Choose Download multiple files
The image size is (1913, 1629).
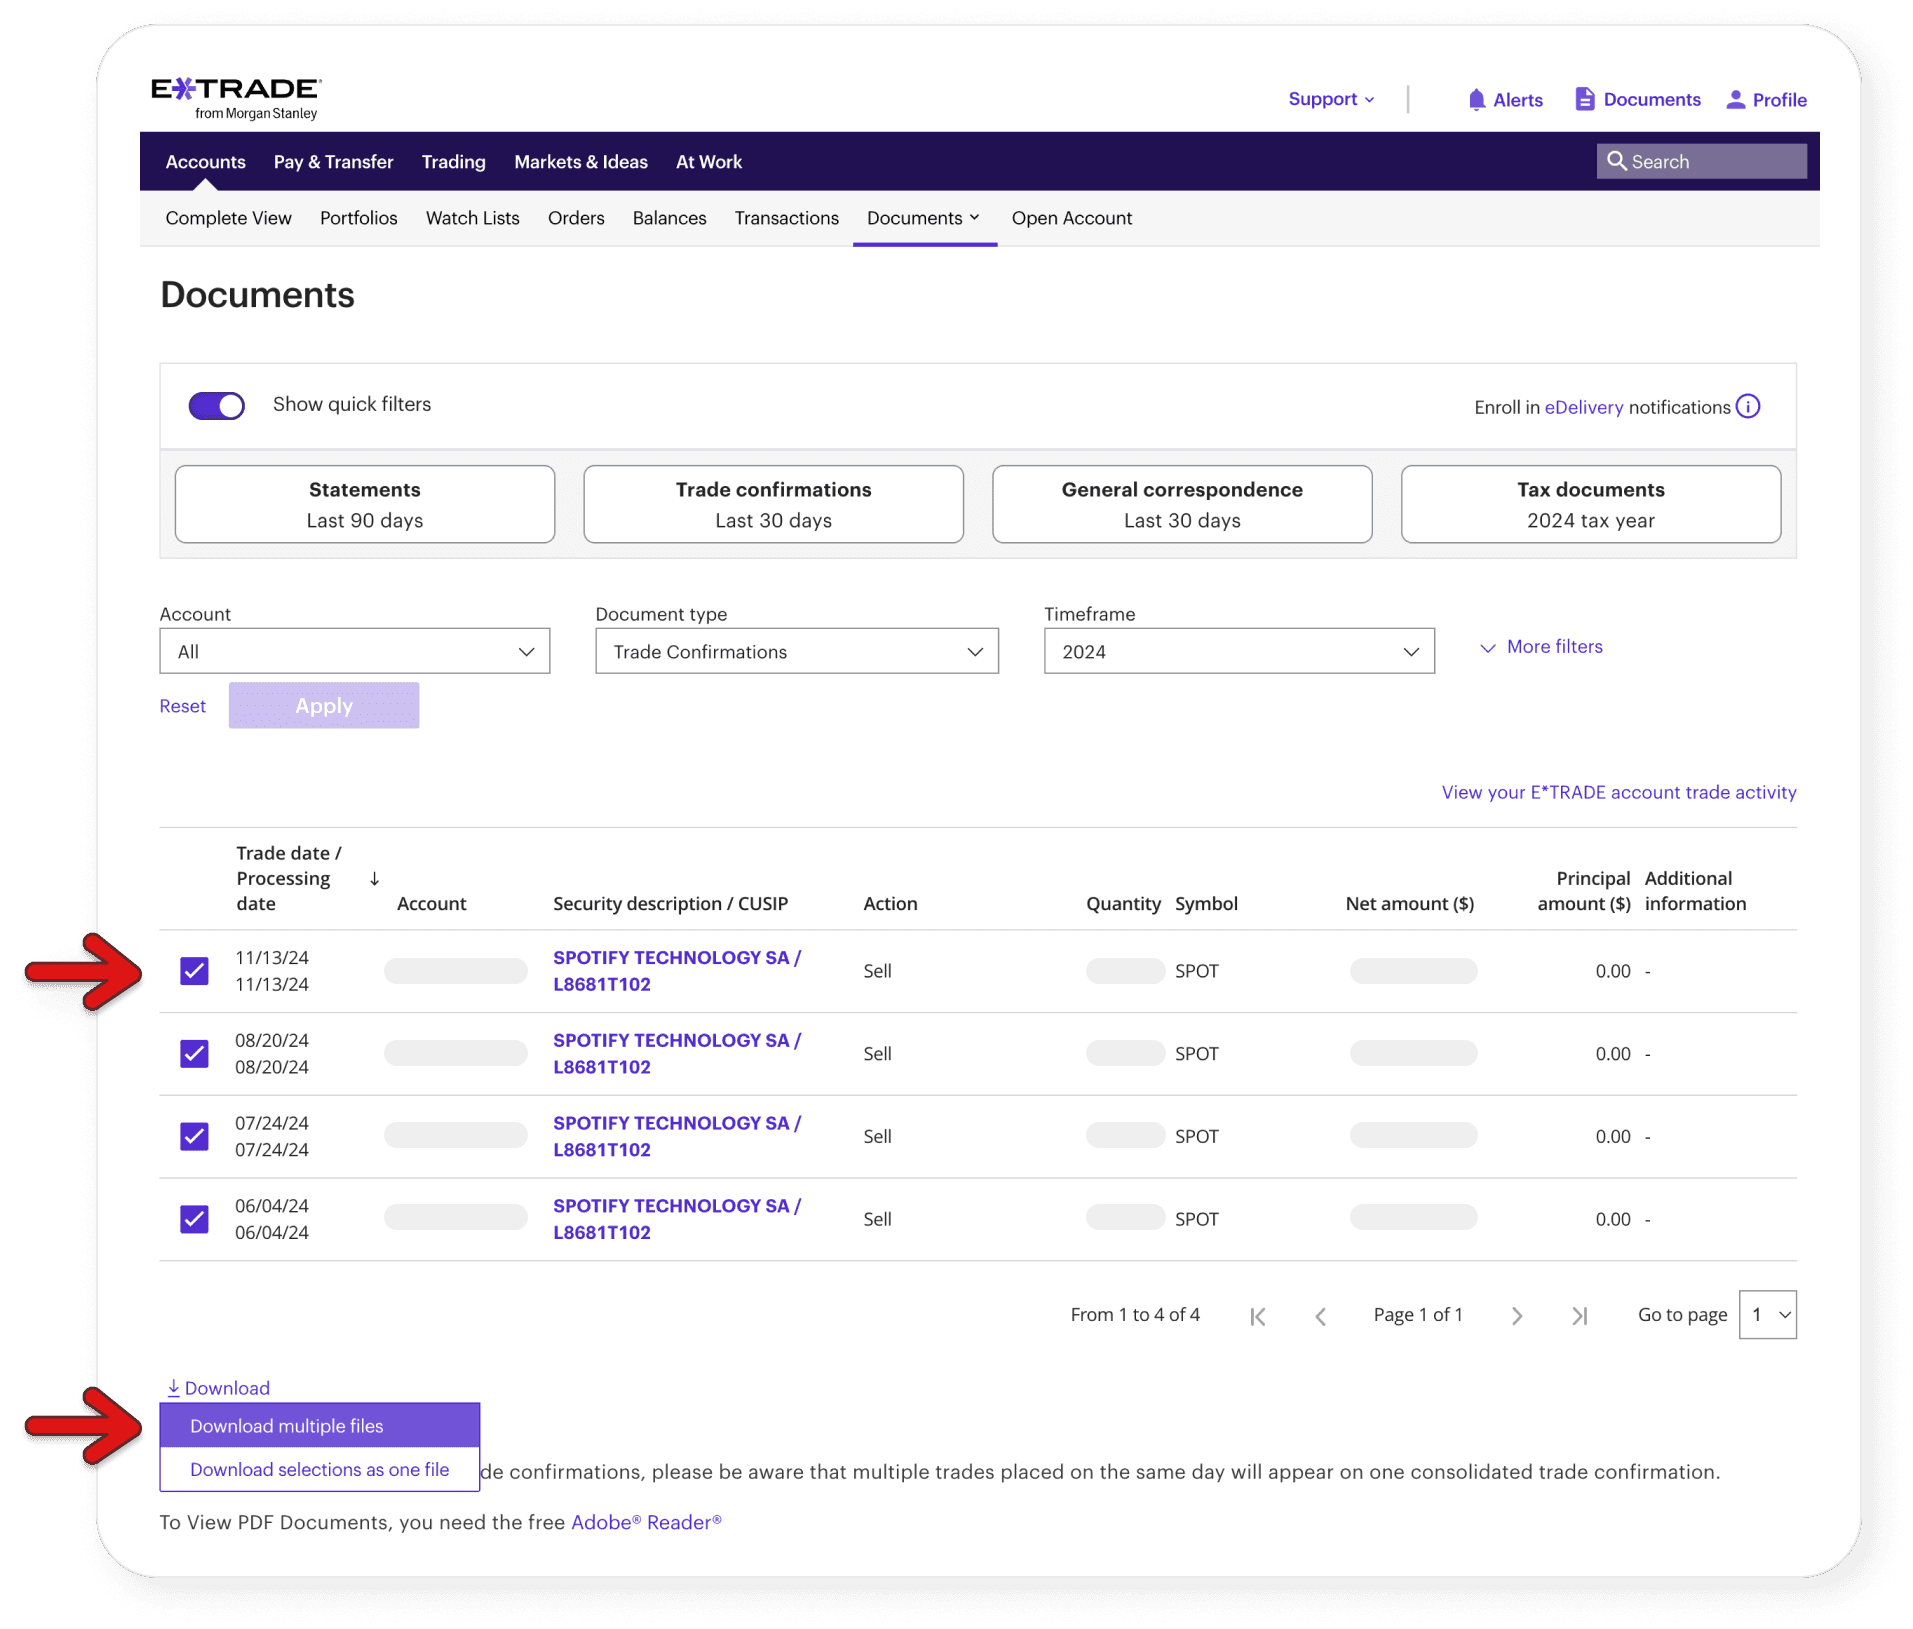pos(320,1426)
